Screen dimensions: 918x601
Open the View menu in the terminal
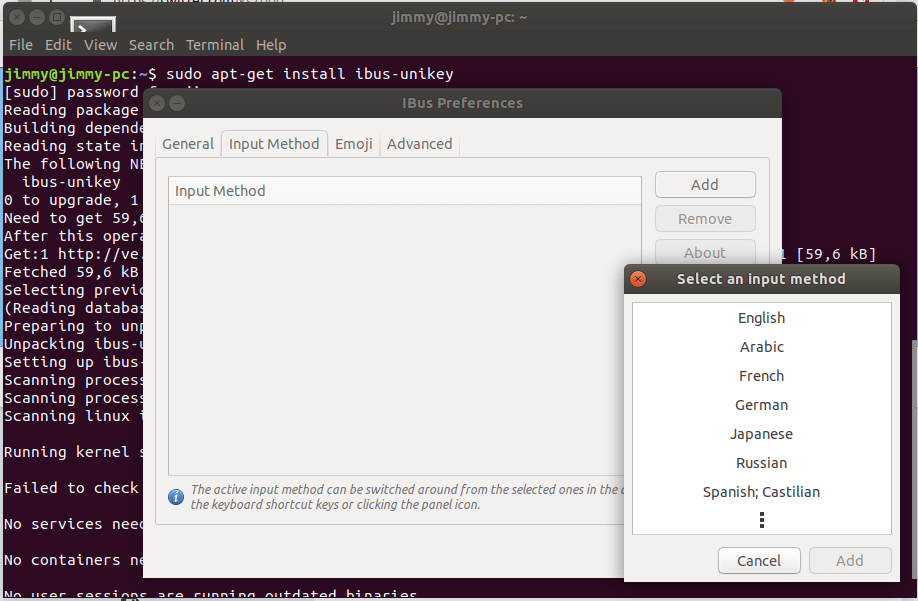point(100,45)
